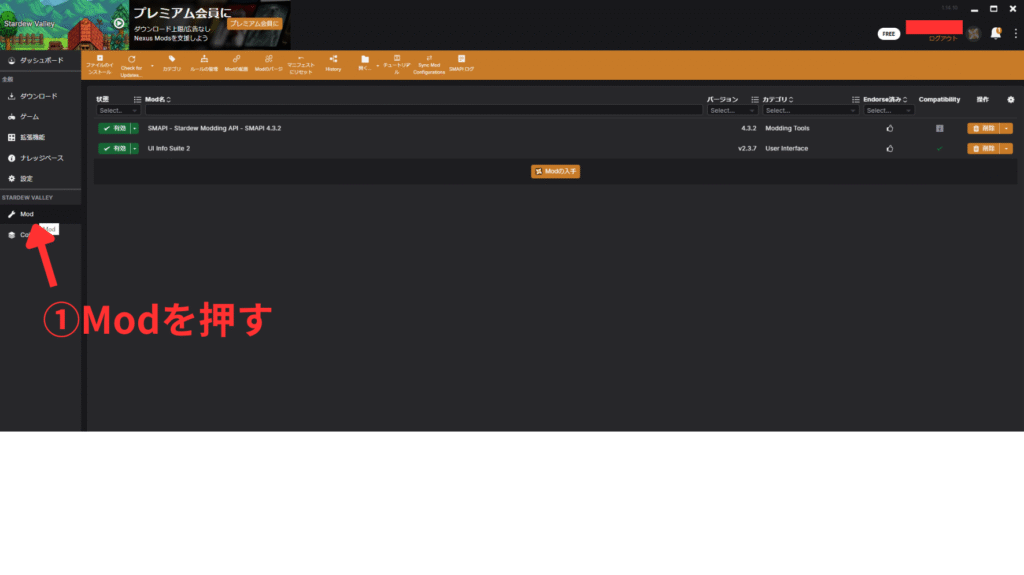This screenshot has width=1024, height=575.
Task: Open the チュートリアル toolbar icon
Action: (396, 65)
